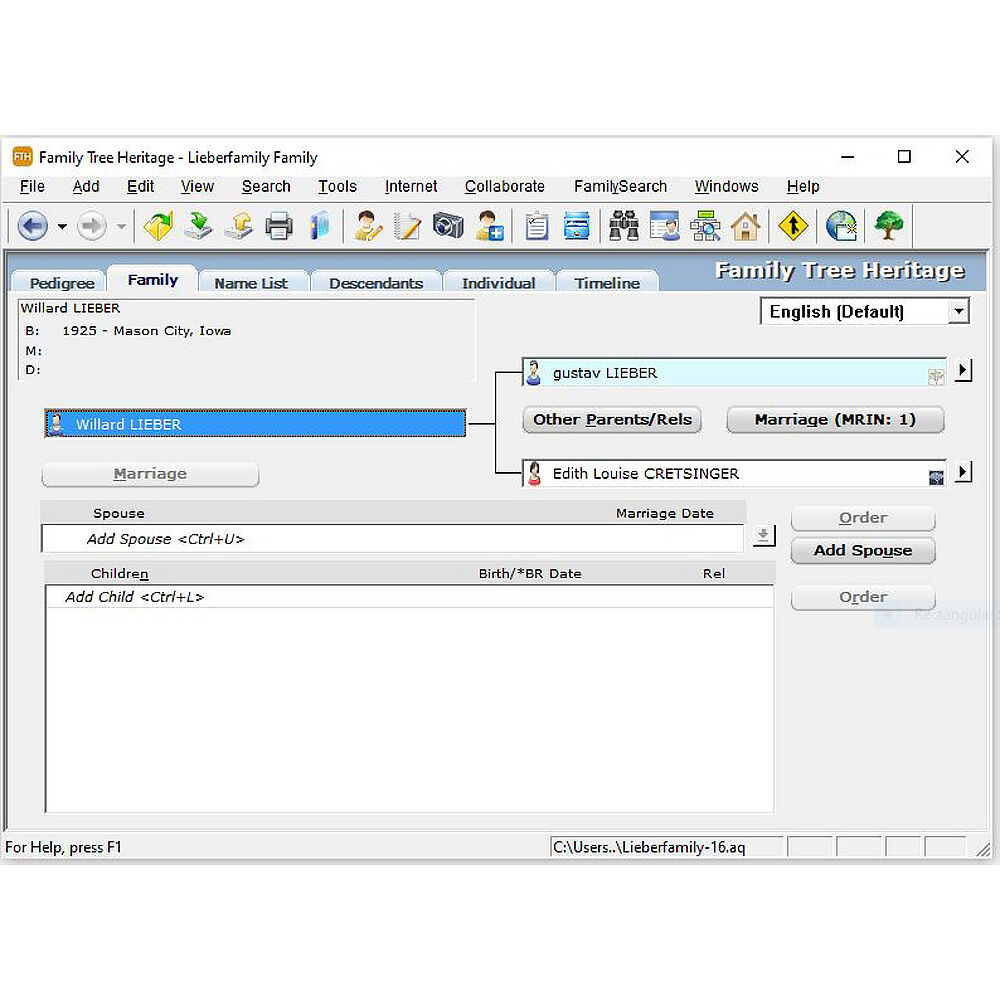Click the Print toolbar icon
The width and height of the screenshot is (1000, 1000).
(279, 226)
